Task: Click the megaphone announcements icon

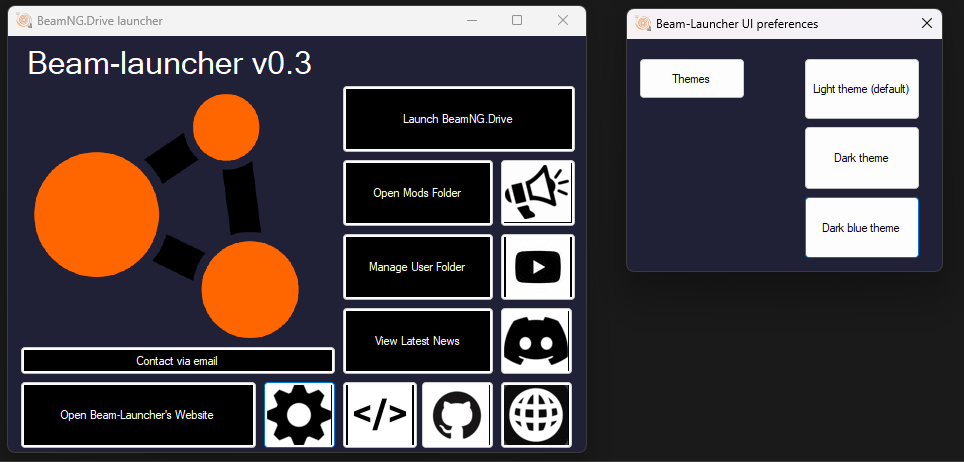Action: [x=537, y=193]
